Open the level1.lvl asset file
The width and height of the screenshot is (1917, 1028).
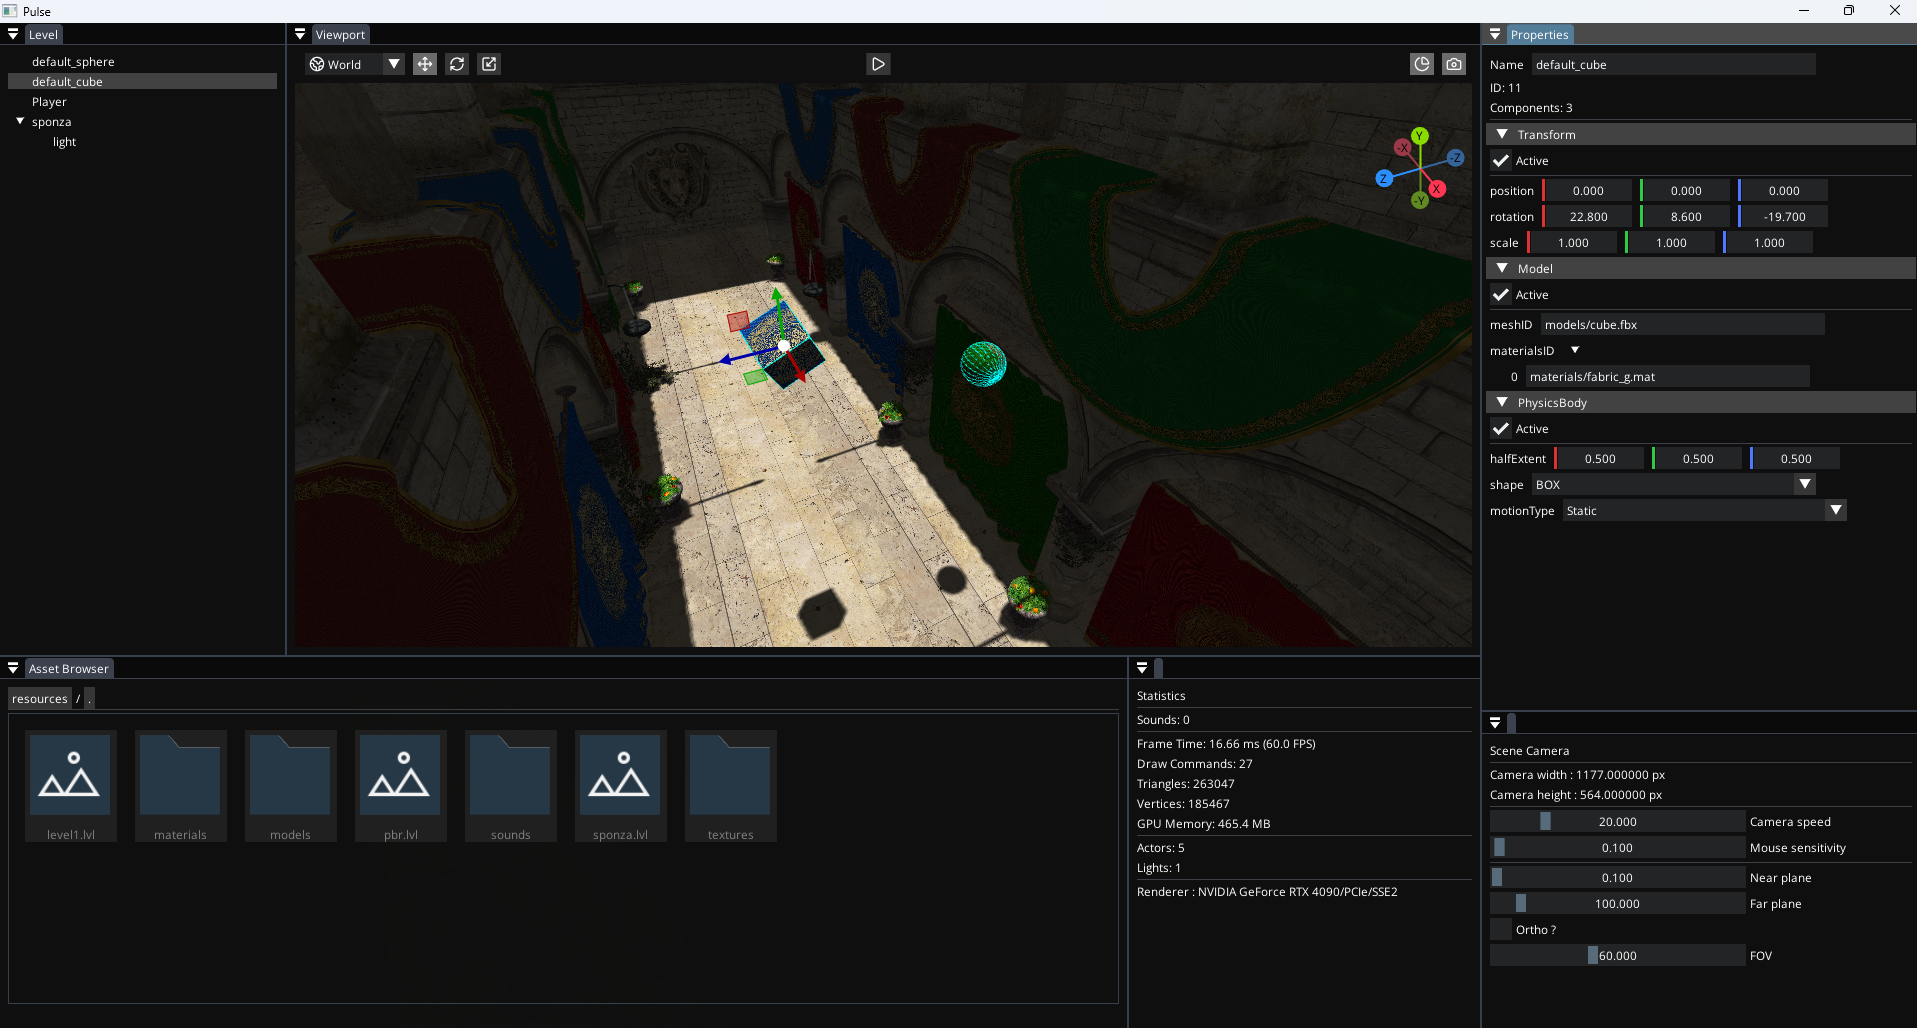pos(70,786)
